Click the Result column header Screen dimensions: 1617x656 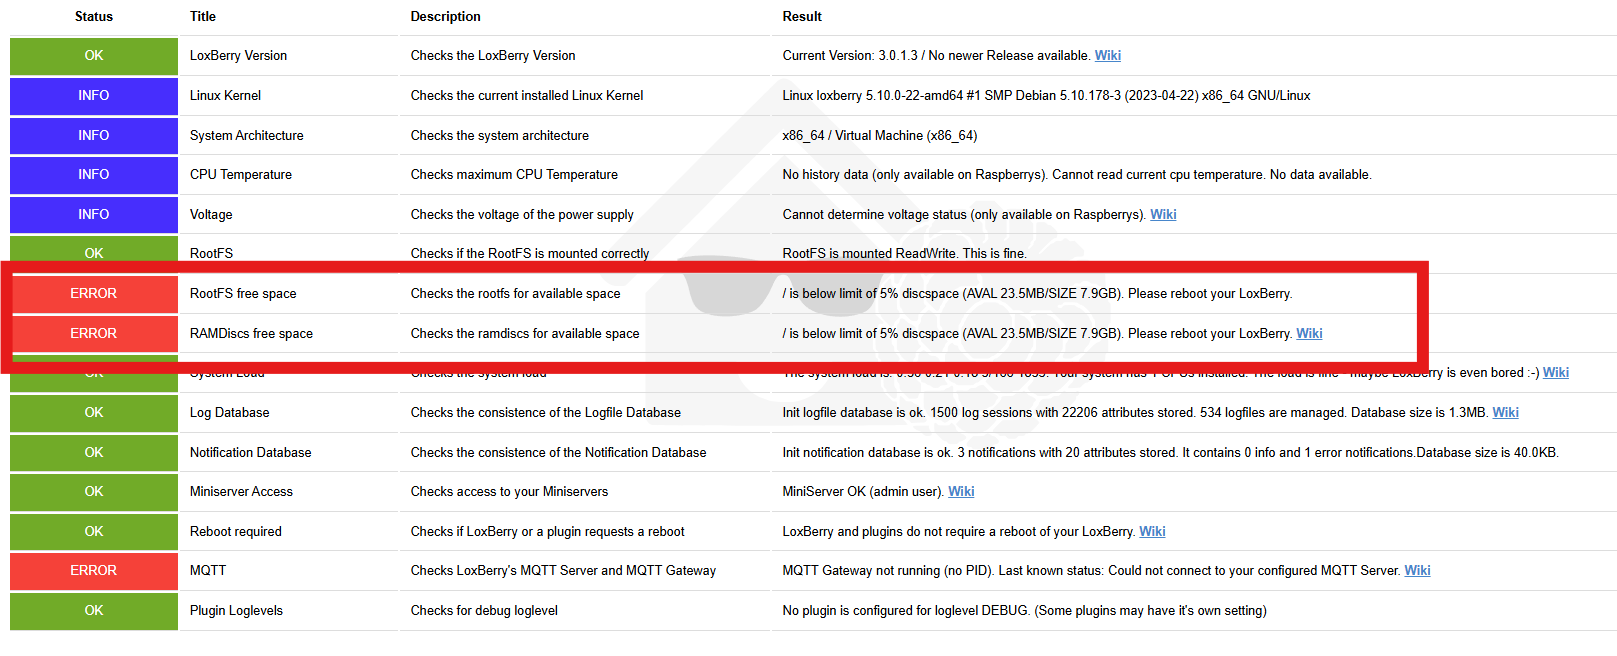(802, 17)
